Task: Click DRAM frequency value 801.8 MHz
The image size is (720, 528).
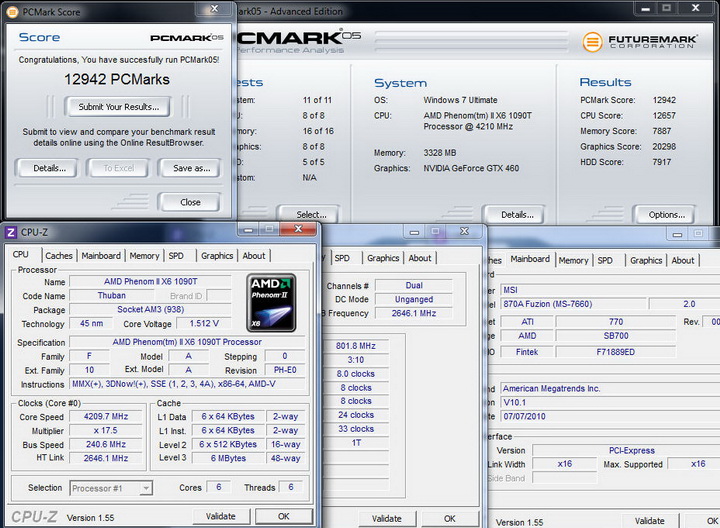Action: click(x=355, y=346)
